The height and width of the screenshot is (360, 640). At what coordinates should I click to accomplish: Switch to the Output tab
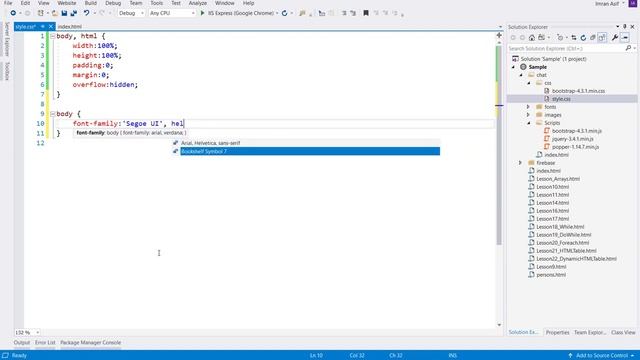coord(22,343)
